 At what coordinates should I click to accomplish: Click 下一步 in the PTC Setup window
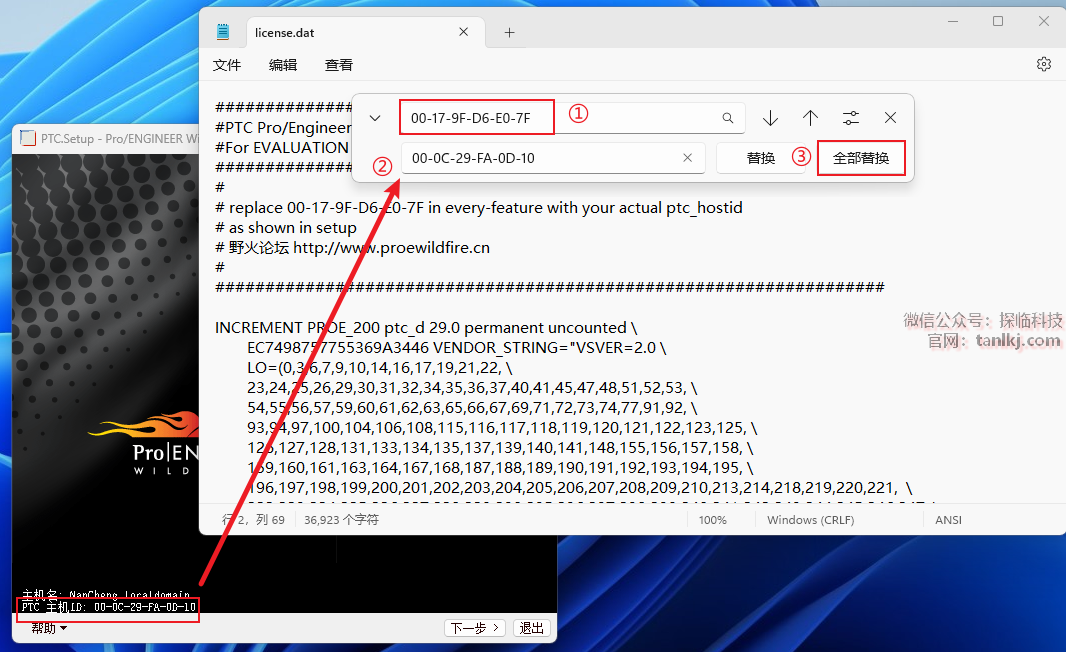click(475, 628)
